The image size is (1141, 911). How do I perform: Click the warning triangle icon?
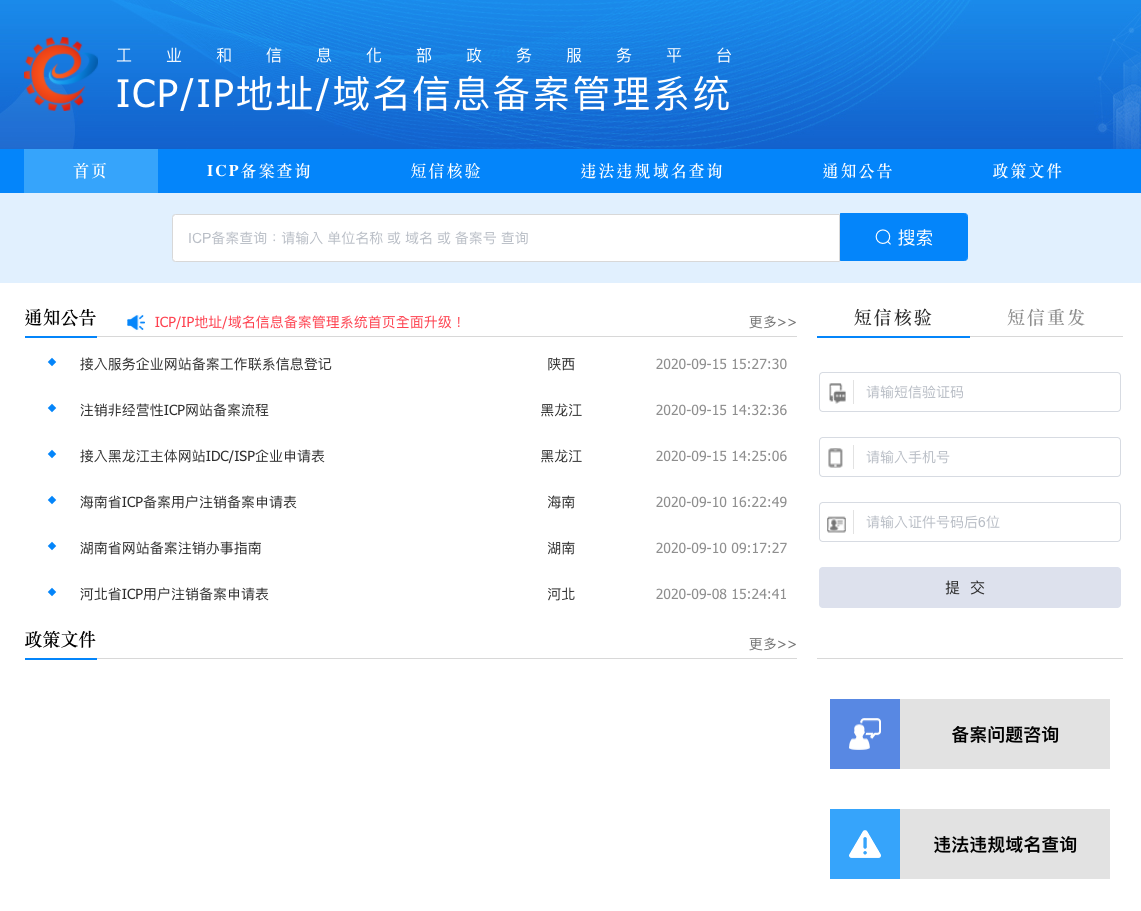click(x=865, y=844)
